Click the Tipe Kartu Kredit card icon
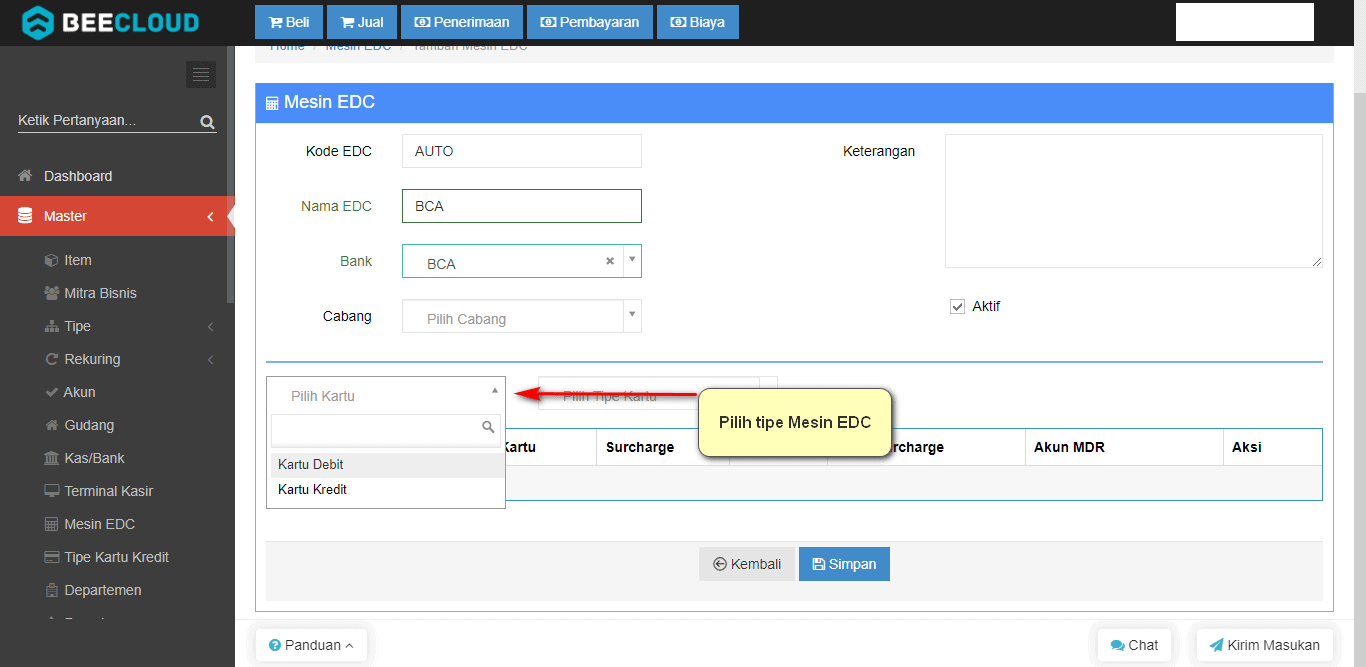 (52, 557)
